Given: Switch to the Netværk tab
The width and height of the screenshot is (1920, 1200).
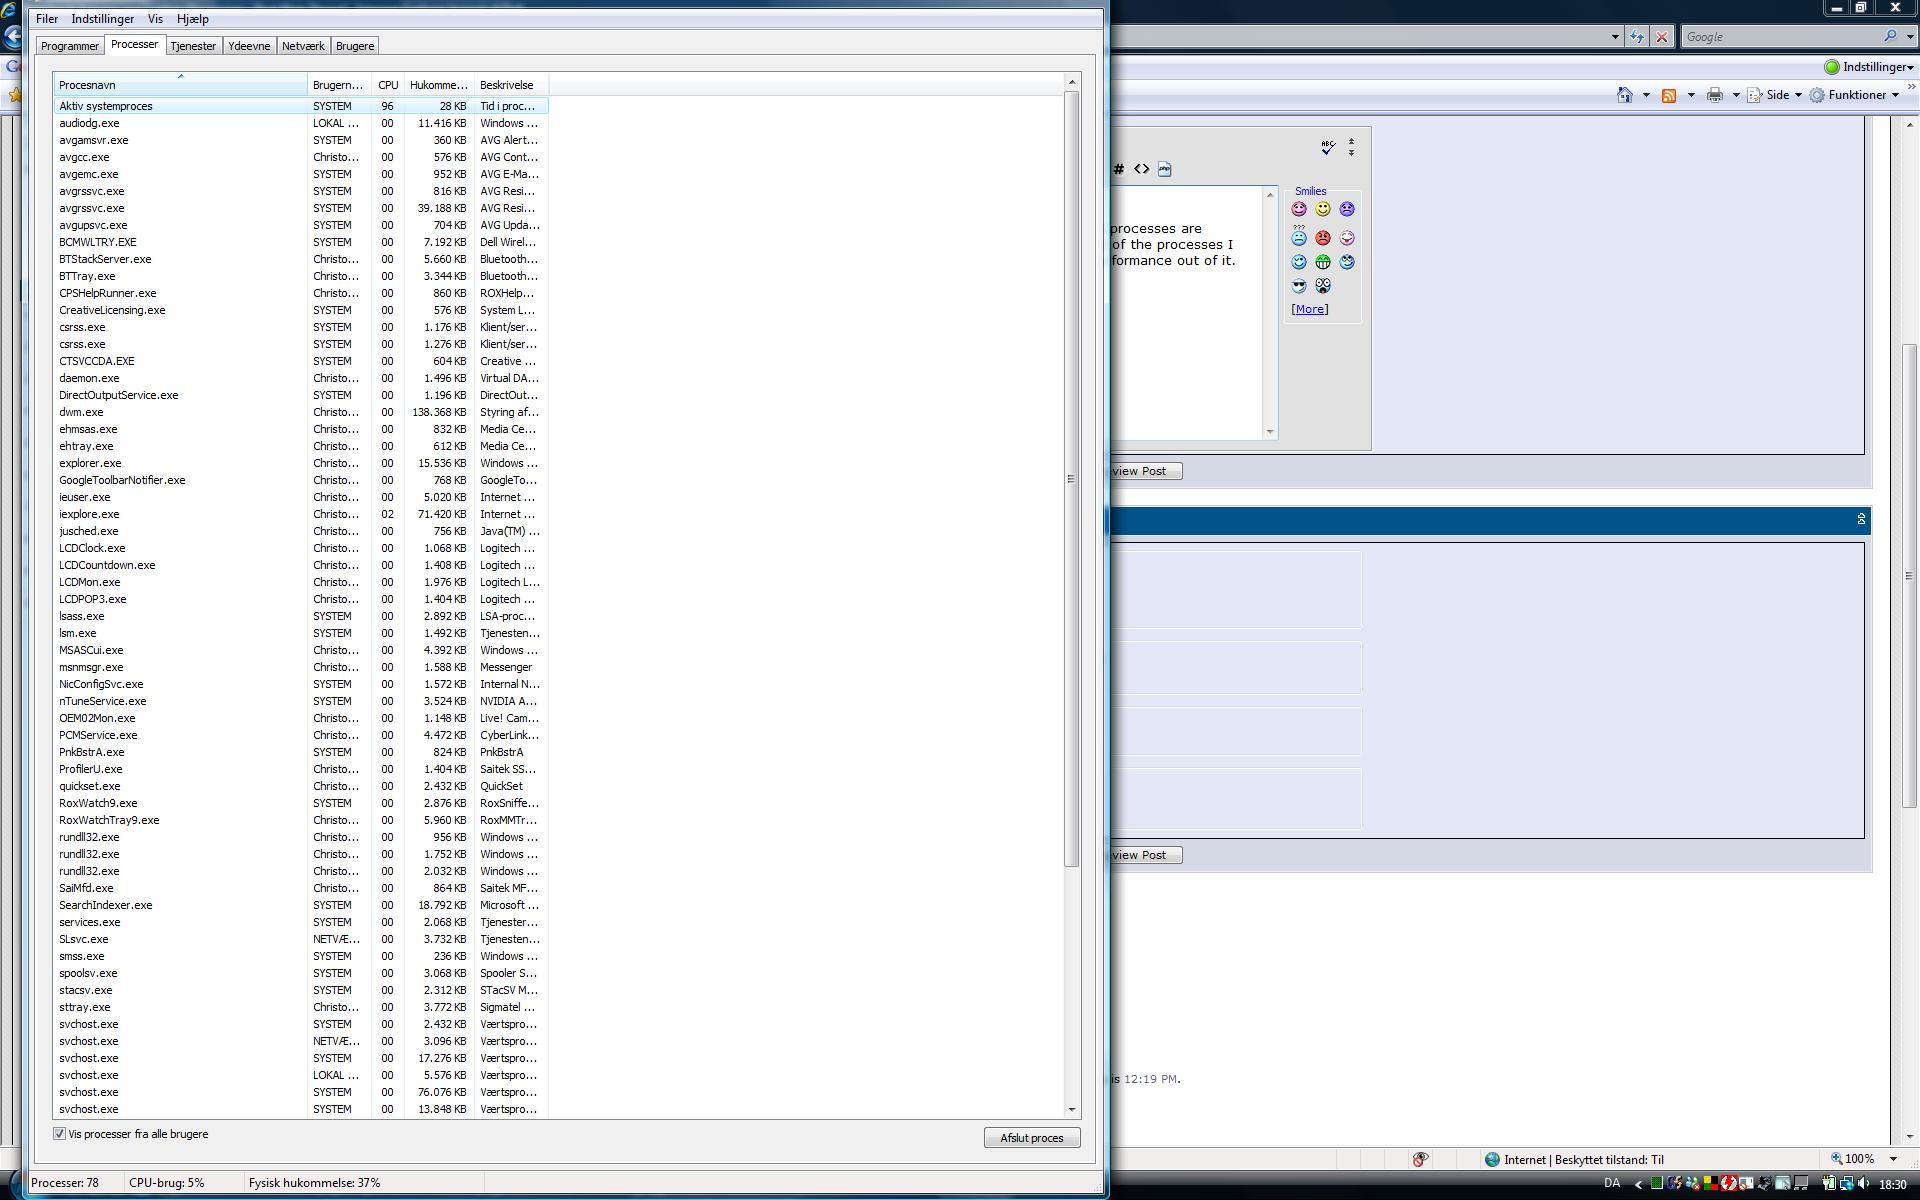Looking at the screenshot, I should click(x=303, y=46).
